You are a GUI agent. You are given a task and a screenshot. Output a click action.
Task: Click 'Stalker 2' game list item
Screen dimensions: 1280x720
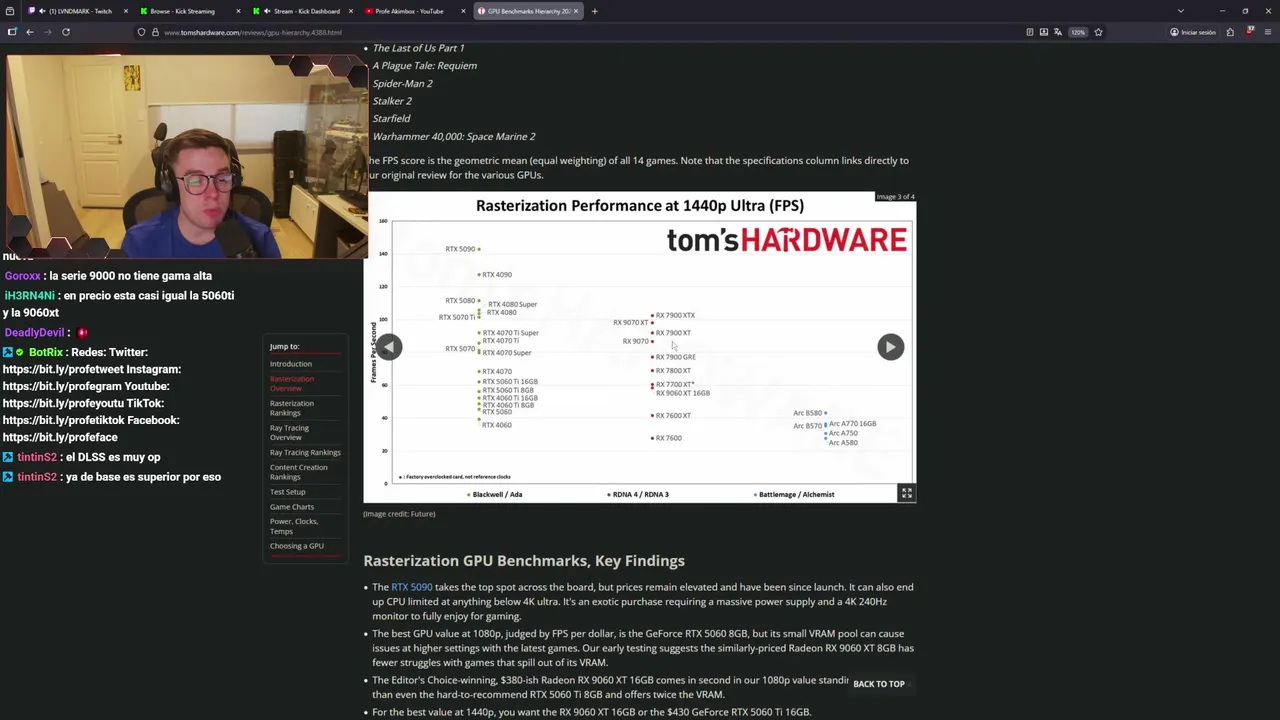pos(392,101)
